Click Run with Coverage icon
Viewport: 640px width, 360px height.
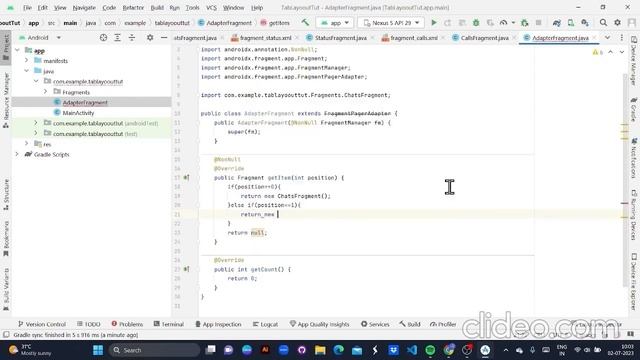(490, 23)
